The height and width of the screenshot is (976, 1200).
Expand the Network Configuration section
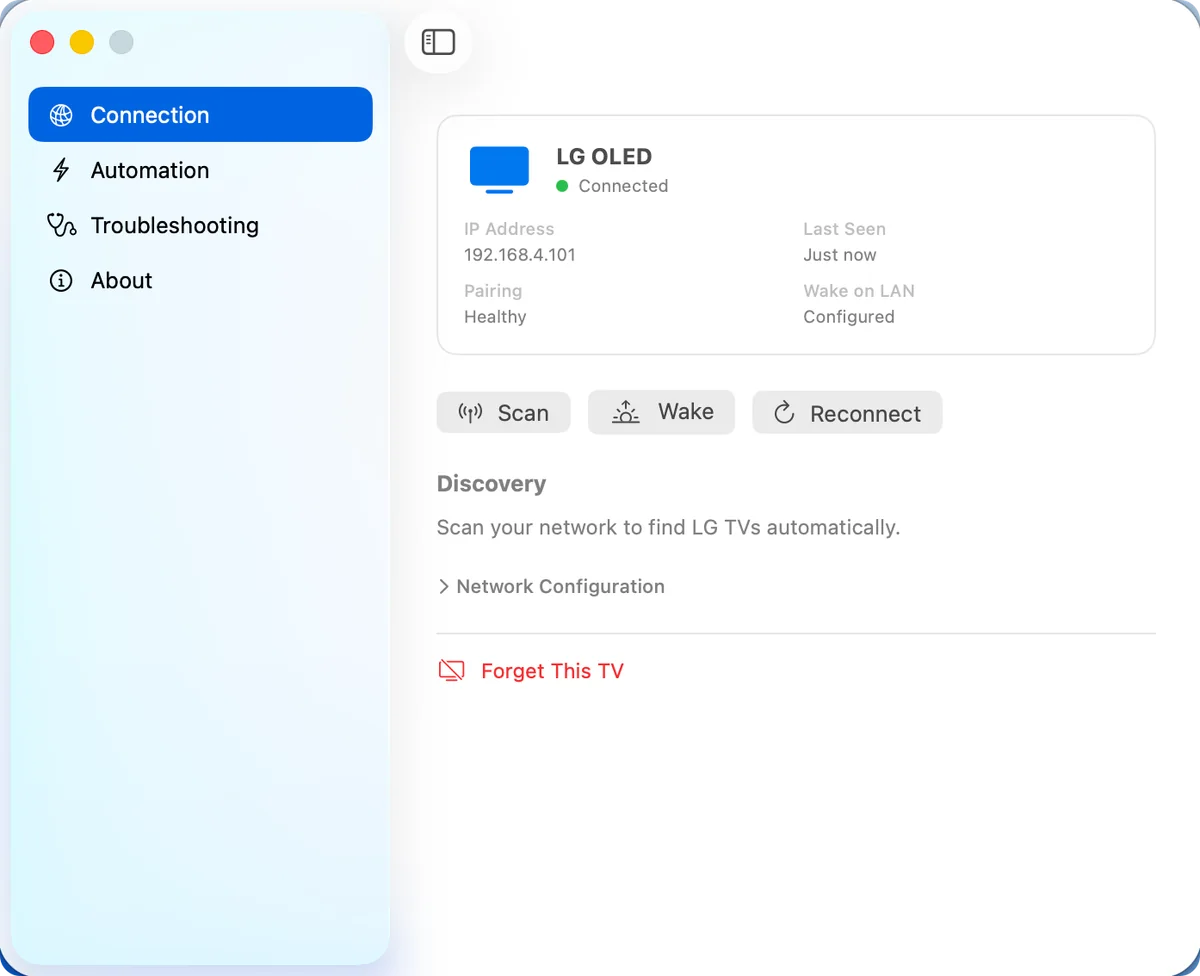(551, 587)
